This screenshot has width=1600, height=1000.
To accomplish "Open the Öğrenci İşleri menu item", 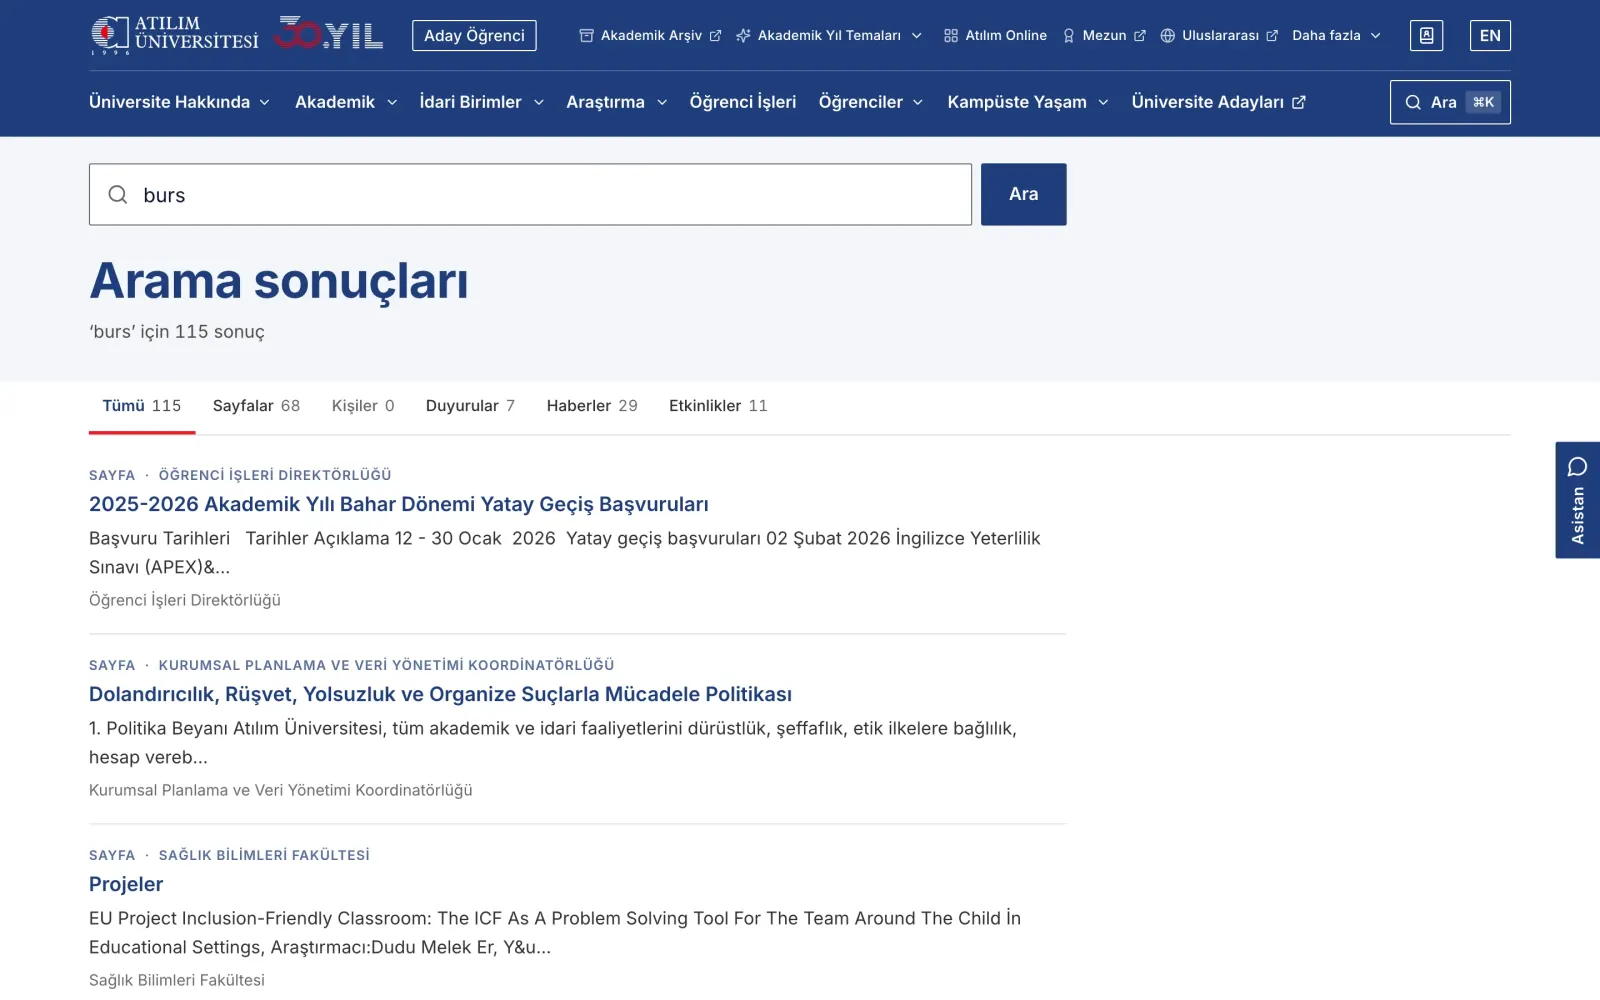I will (743, 102).
